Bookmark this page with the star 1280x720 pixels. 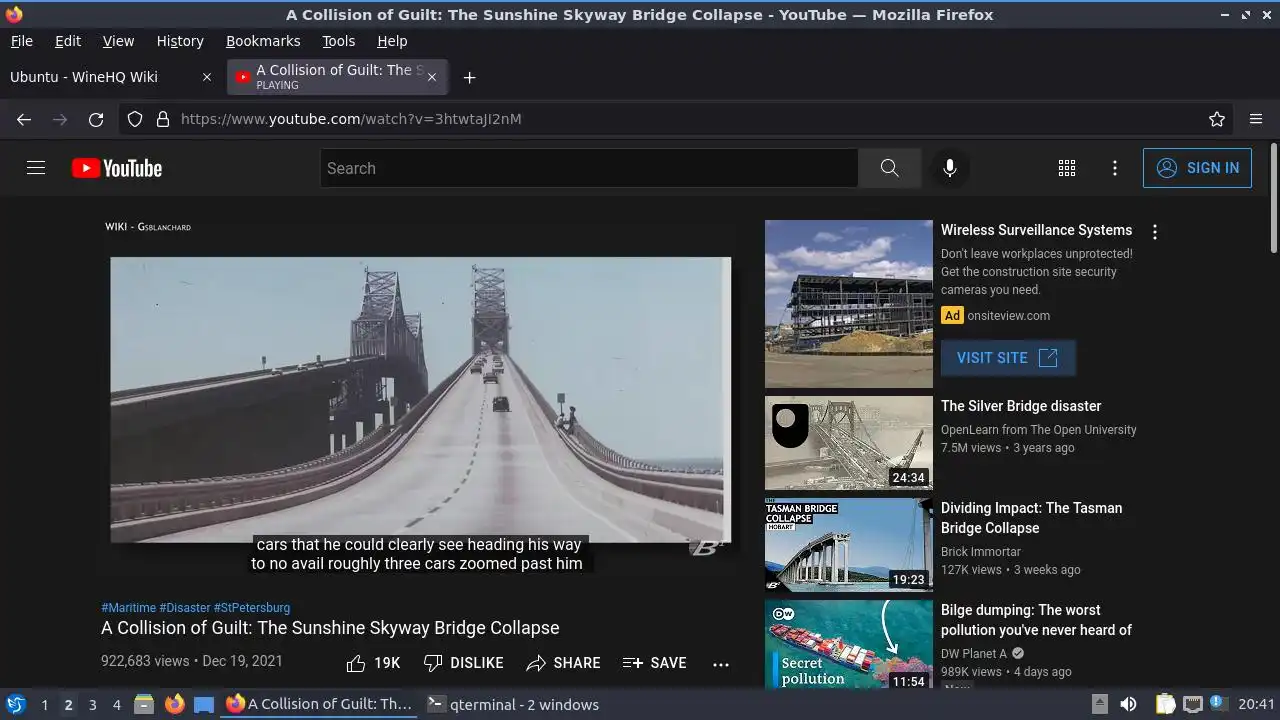1217,119
